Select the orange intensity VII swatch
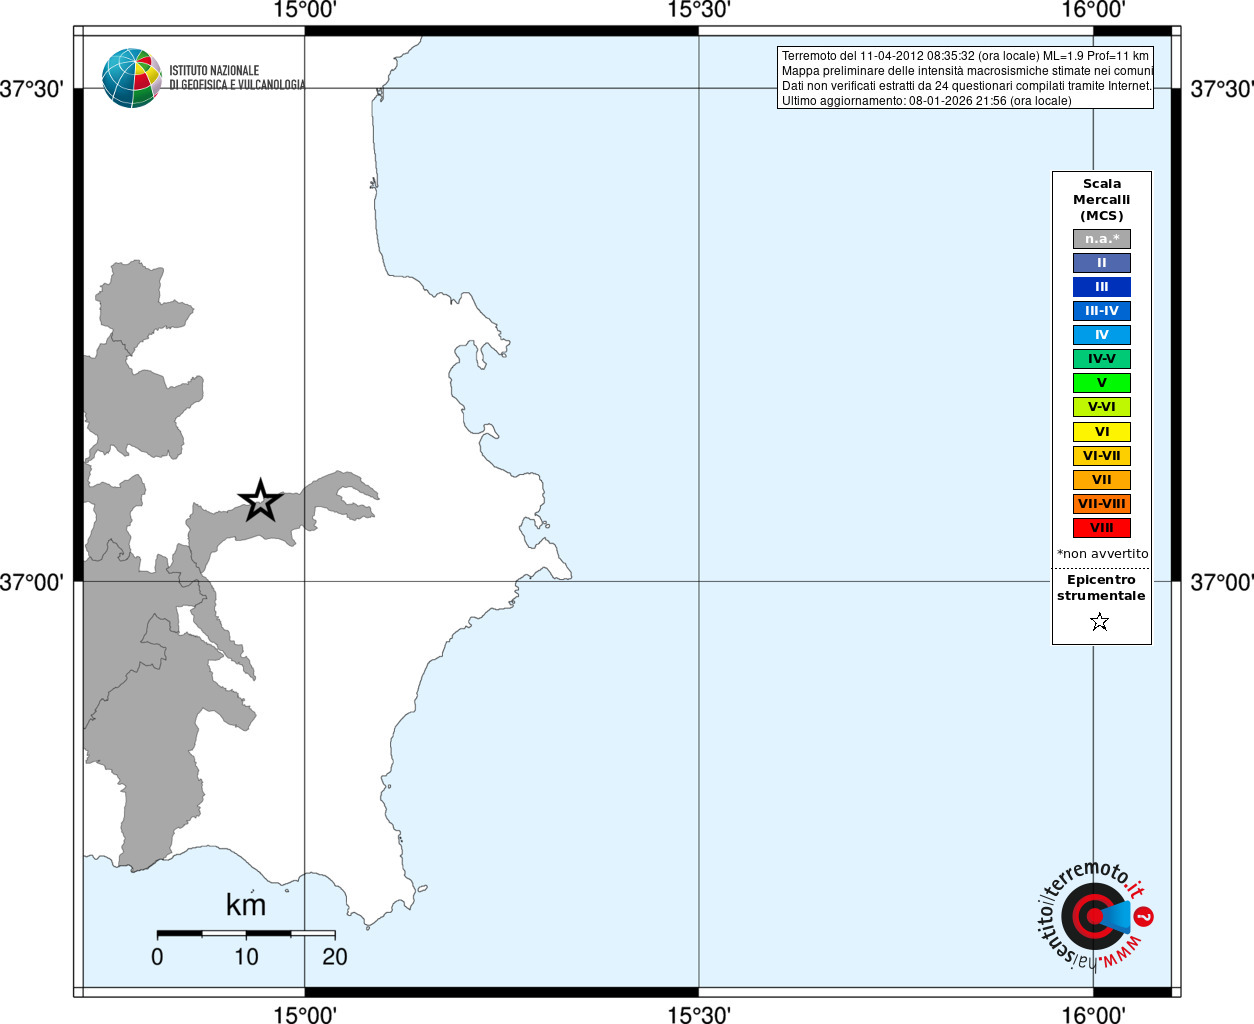 point(1102,480)
